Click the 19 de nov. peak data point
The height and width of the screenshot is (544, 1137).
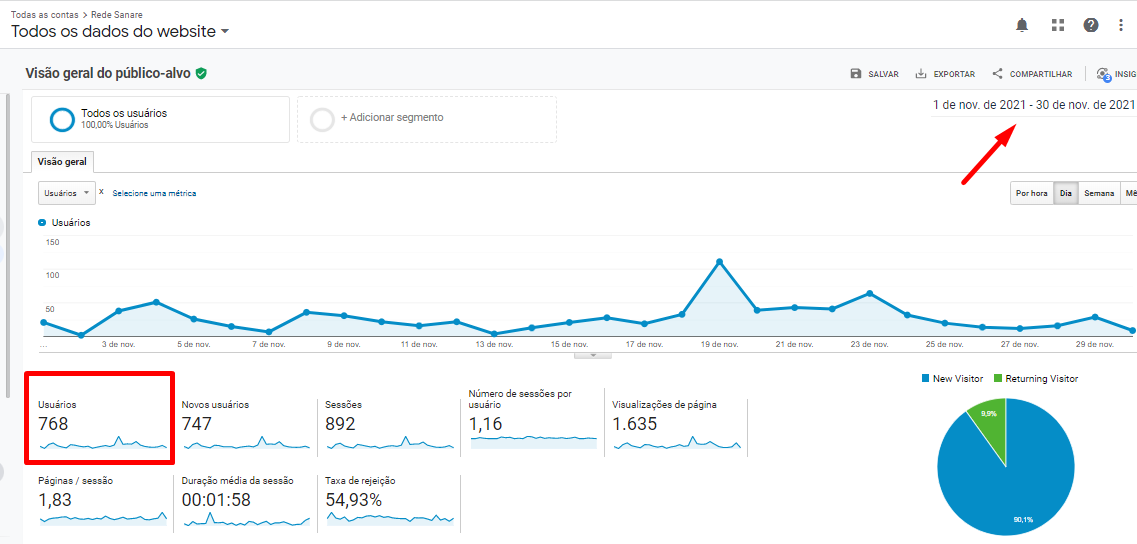click(x=719, y=262)
